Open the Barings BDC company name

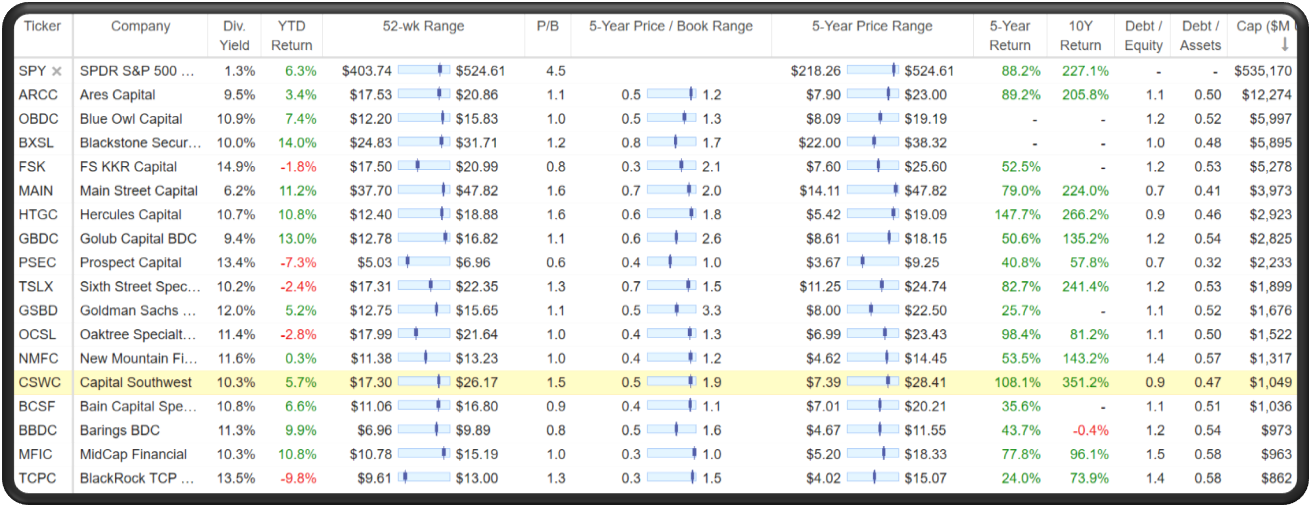(x=120, y=430)
